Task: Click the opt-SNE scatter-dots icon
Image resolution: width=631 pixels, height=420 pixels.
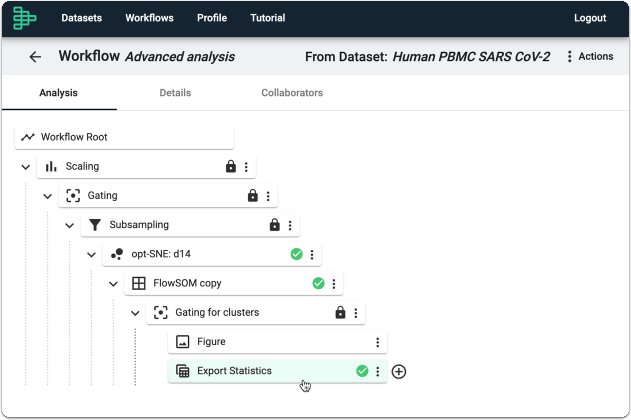Action: tap(117, 254)
